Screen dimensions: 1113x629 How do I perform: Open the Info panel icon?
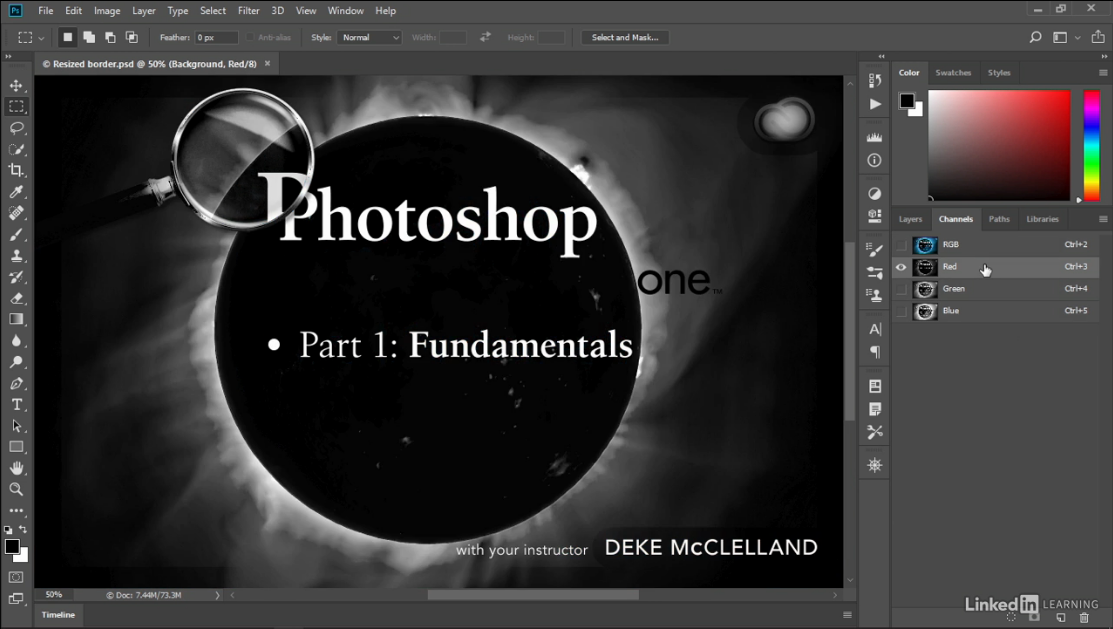click(875, 160)
